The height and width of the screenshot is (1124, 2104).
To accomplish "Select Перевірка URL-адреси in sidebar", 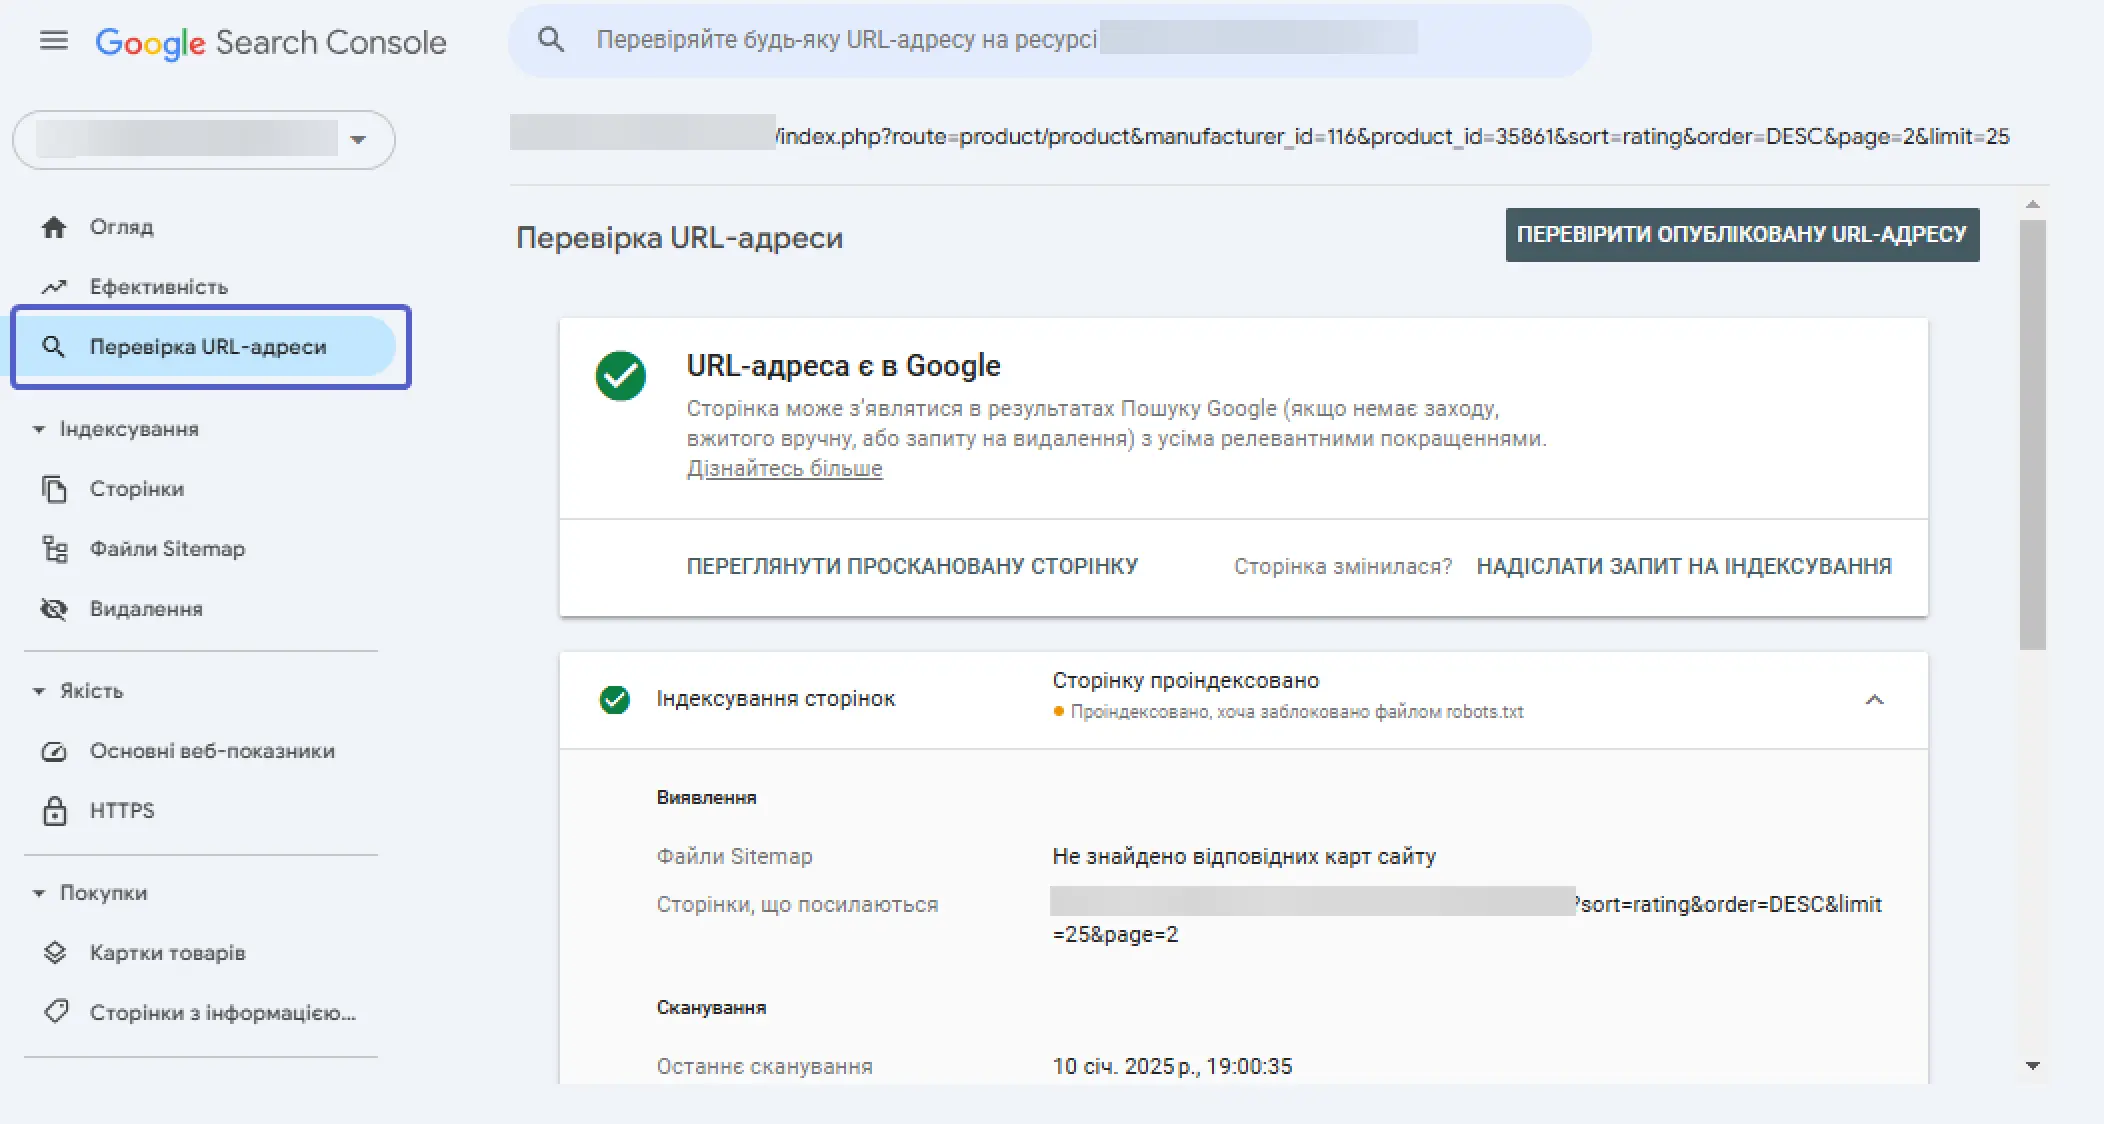I will click(210, 347).
